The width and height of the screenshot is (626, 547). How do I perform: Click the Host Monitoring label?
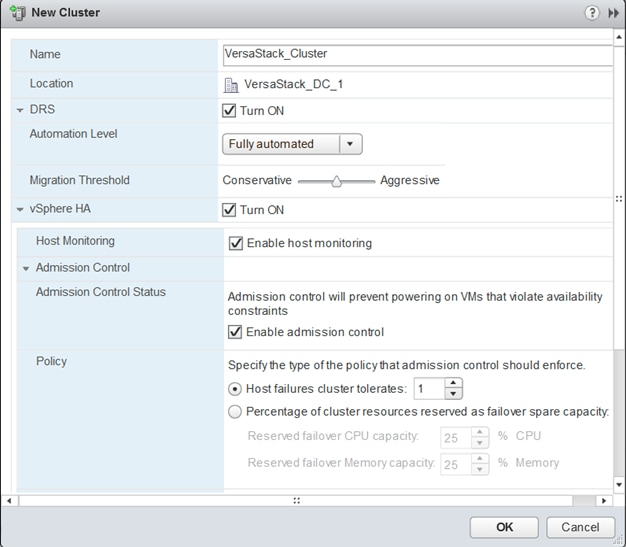click(x=75, y=241)
